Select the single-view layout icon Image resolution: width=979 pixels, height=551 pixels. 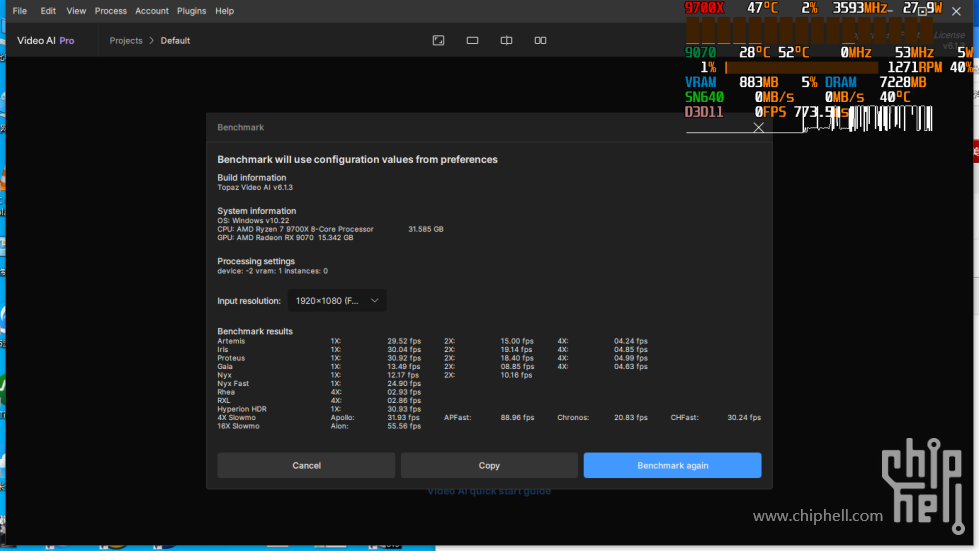pyautogui.click(x=472, y=41)
